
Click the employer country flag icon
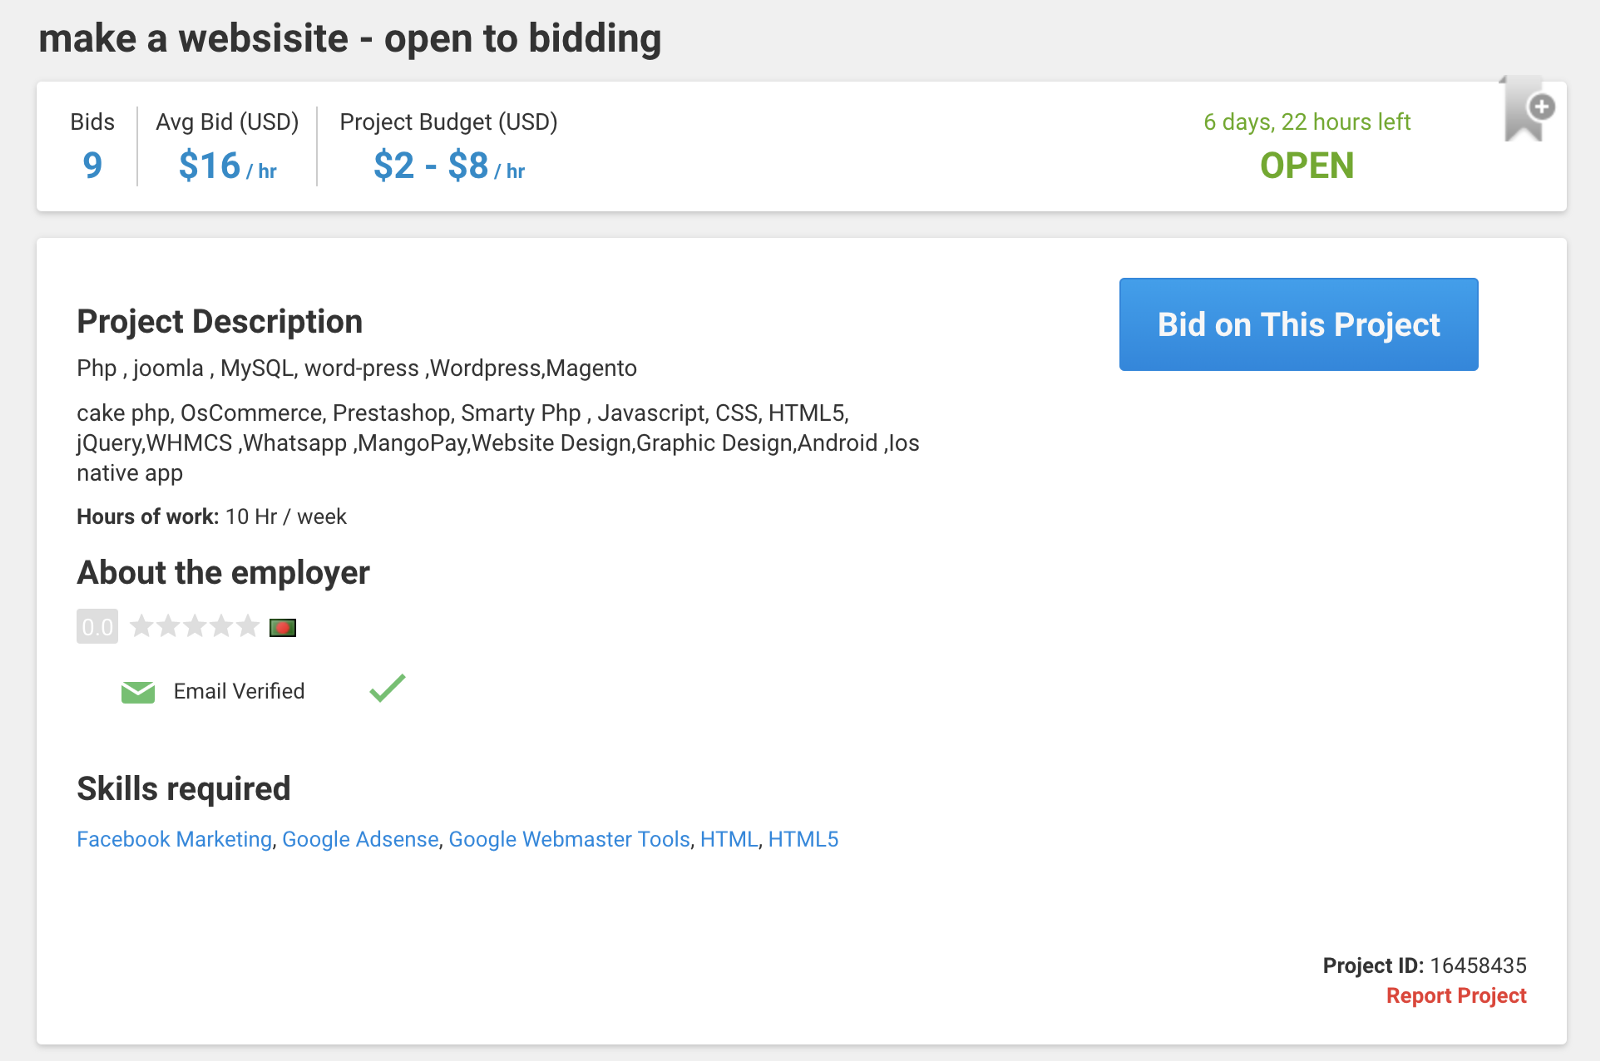pos(283,628)
